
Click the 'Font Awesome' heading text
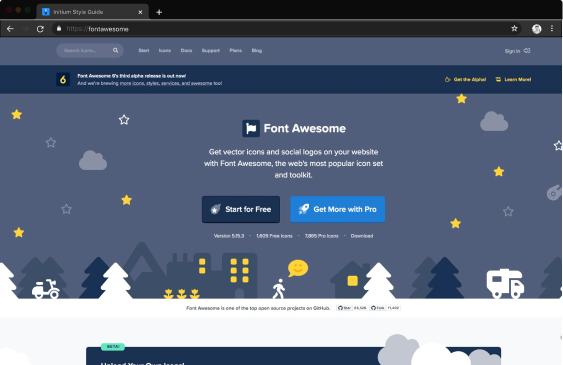(x=304, y=128)
